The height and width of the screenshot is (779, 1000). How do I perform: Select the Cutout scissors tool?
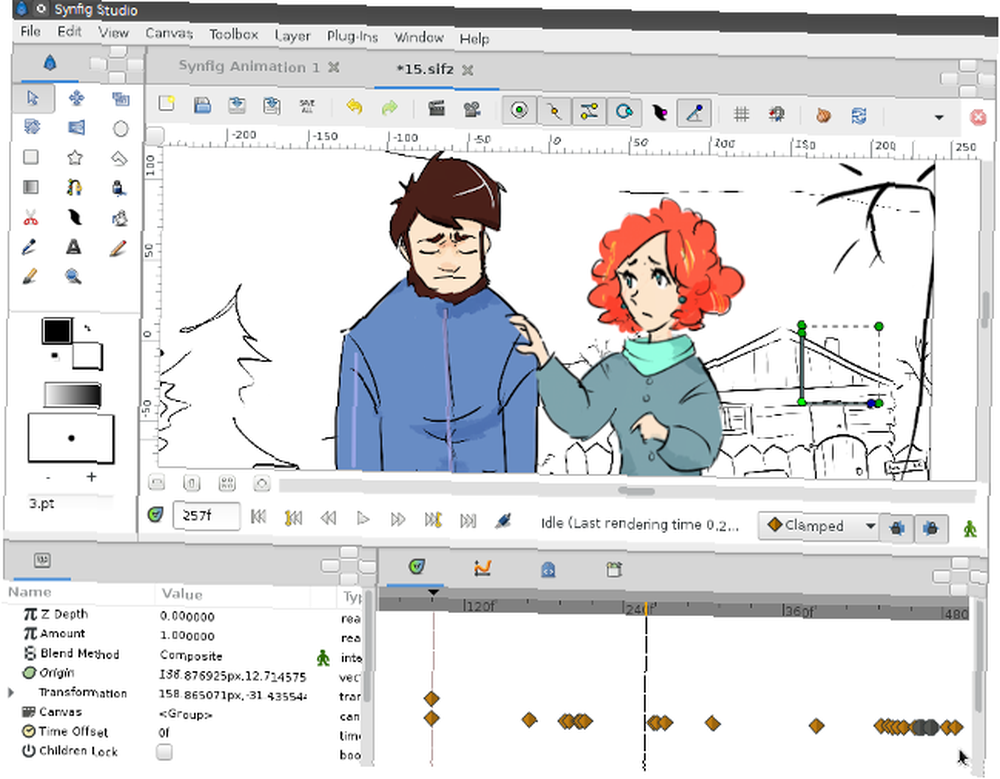[x=30, y=218]
